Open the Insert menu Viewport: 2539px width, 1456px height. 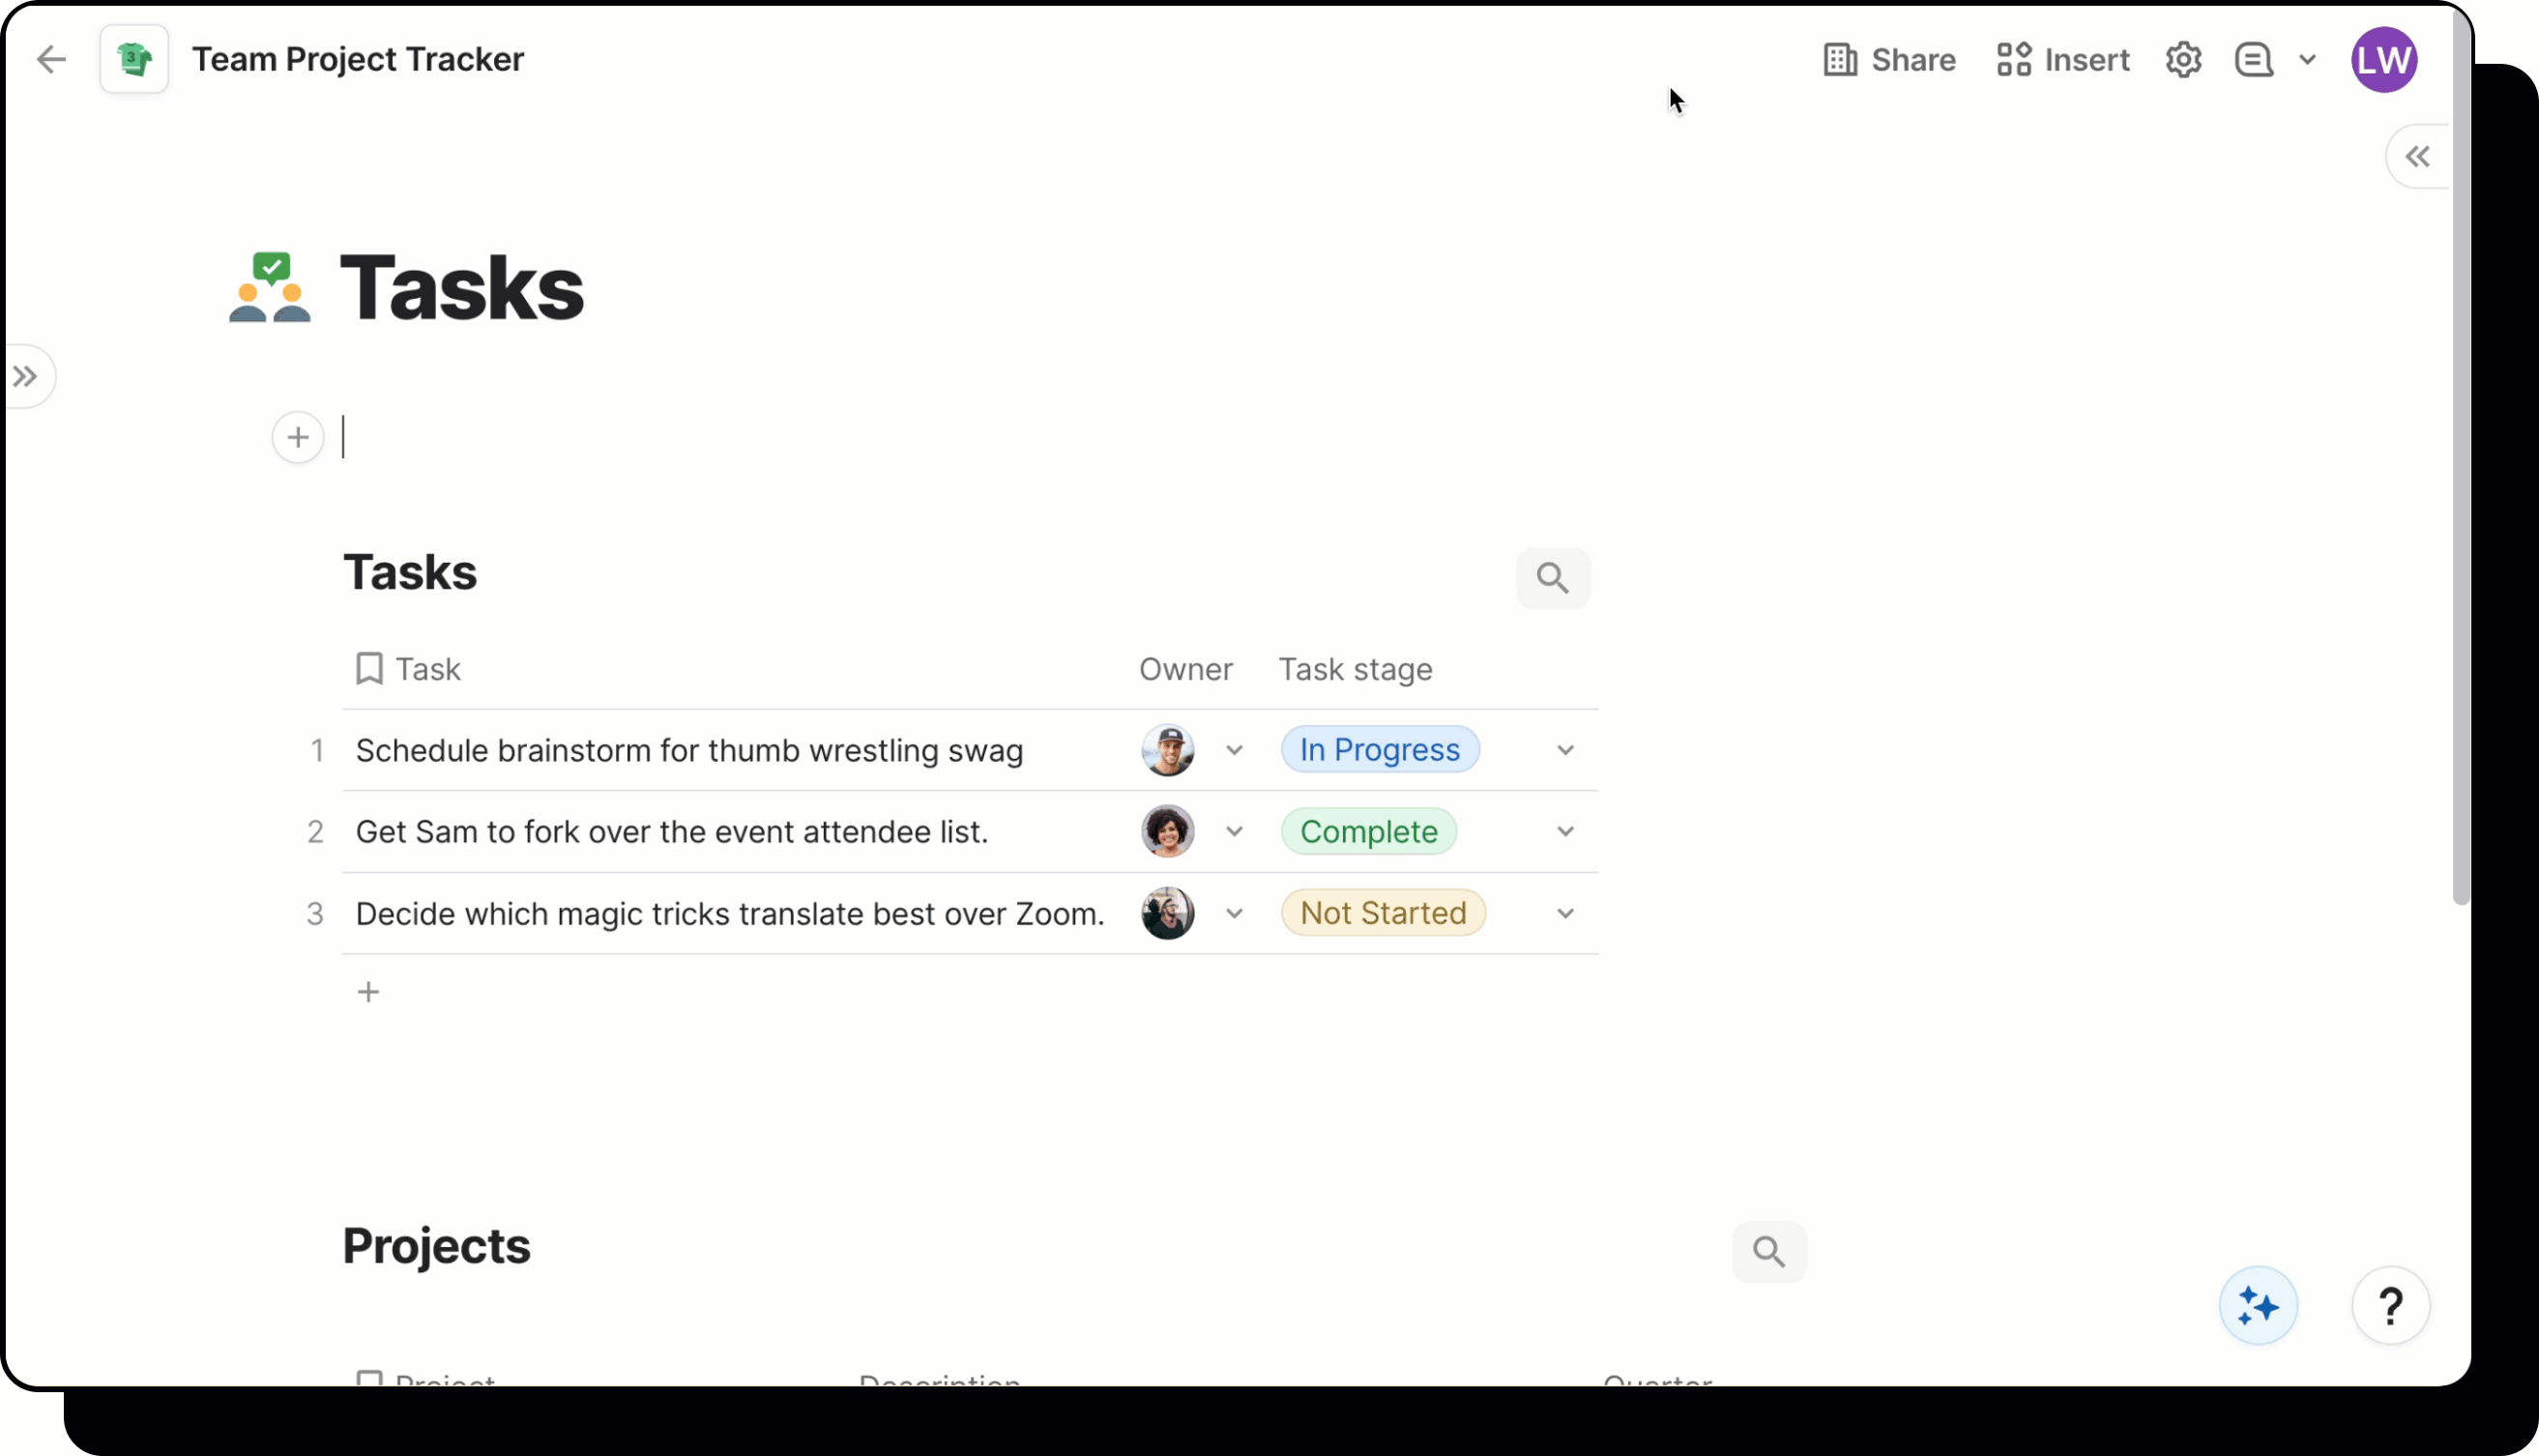point(2063,60)
